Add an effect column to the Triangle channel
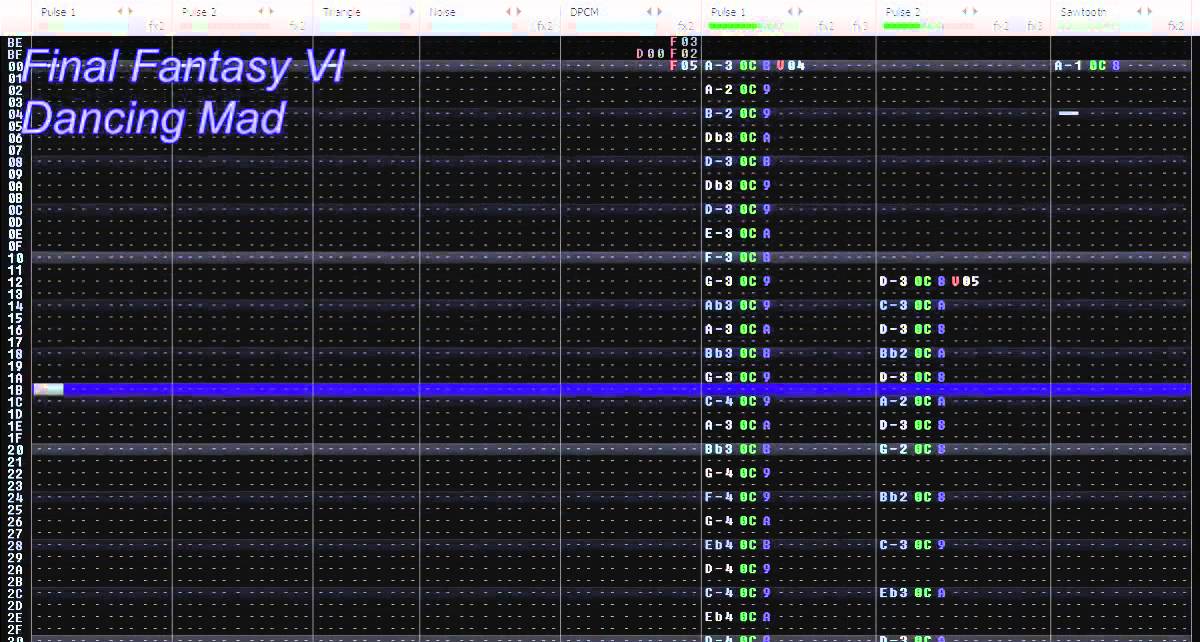This screenshot has height=642, width=1200. [413, 12]
